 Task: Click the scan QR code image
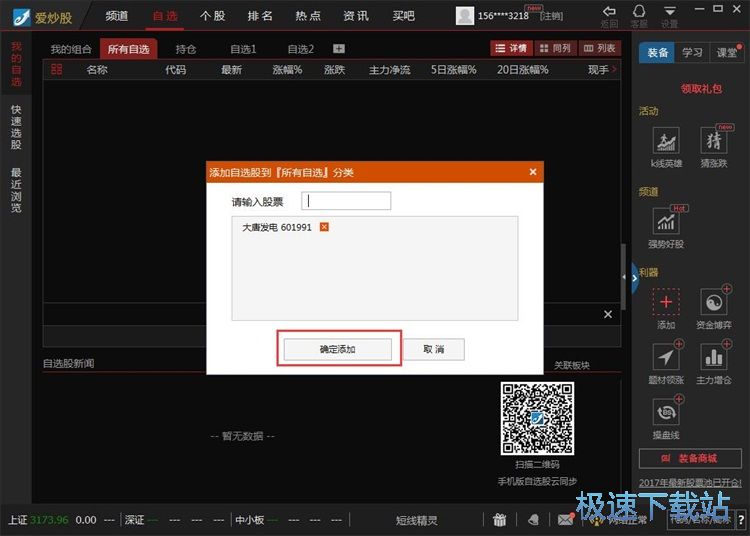pos(537,418)
